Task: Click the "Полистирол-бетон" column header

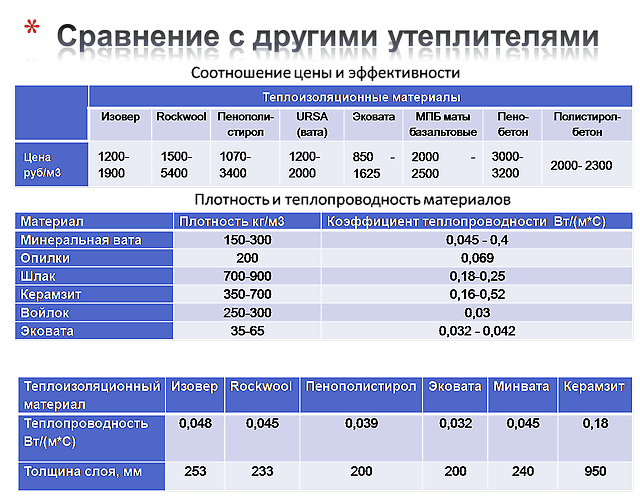Action: [x=587, y=124]
